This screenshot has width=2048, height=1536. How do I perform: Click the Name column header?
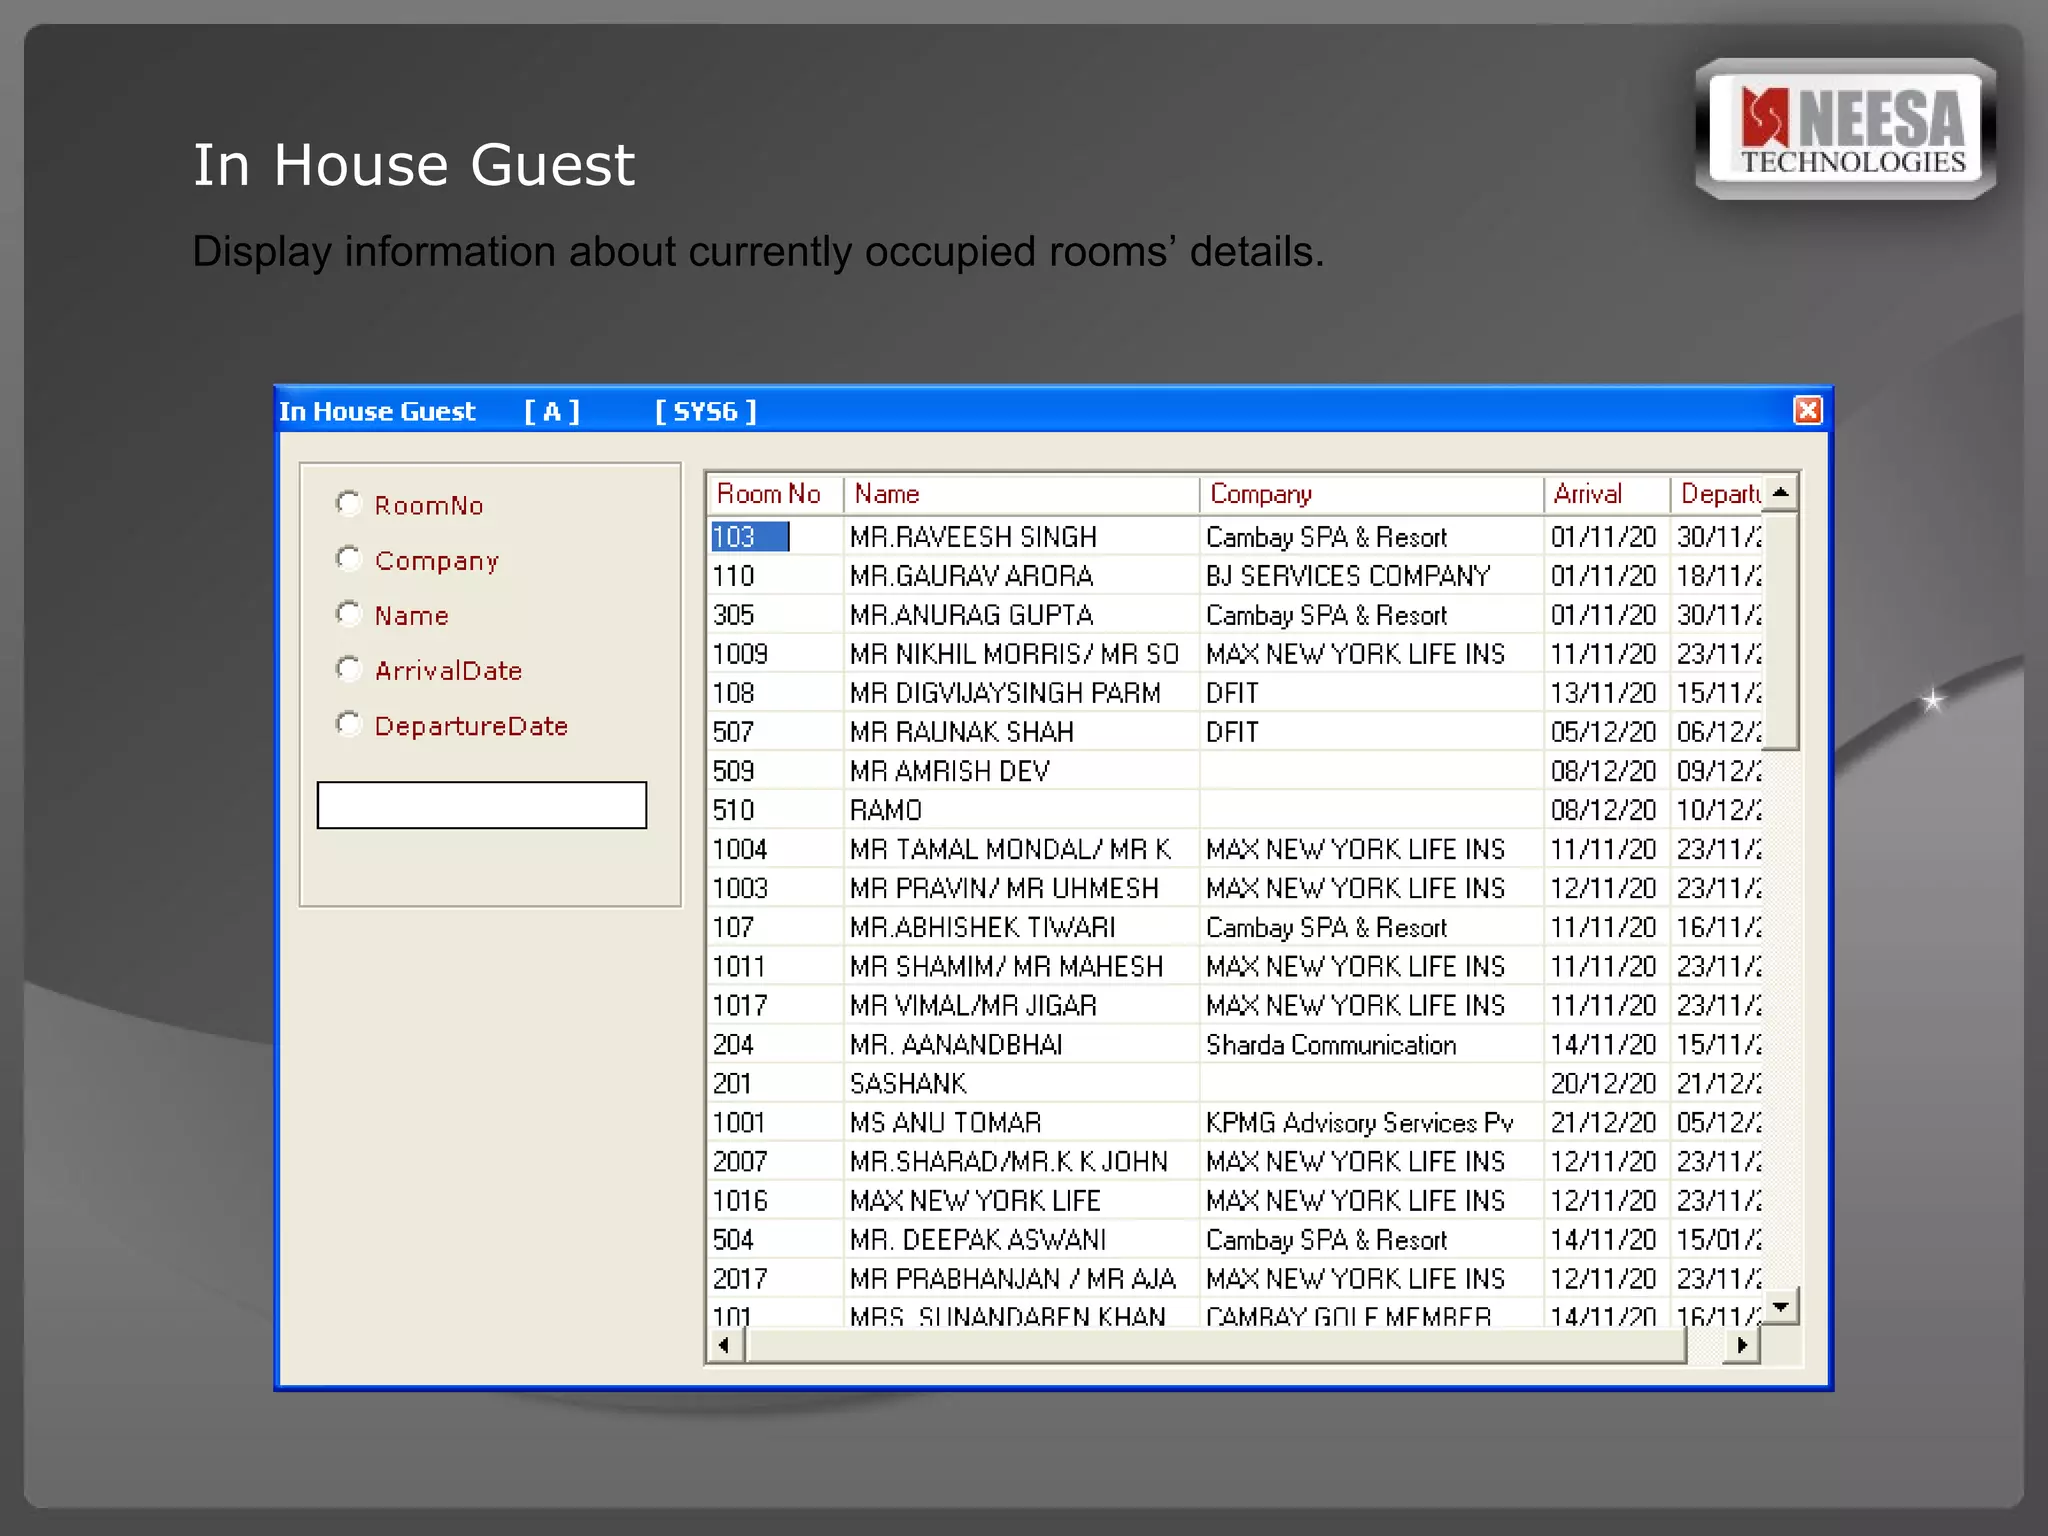(1021, 494)
